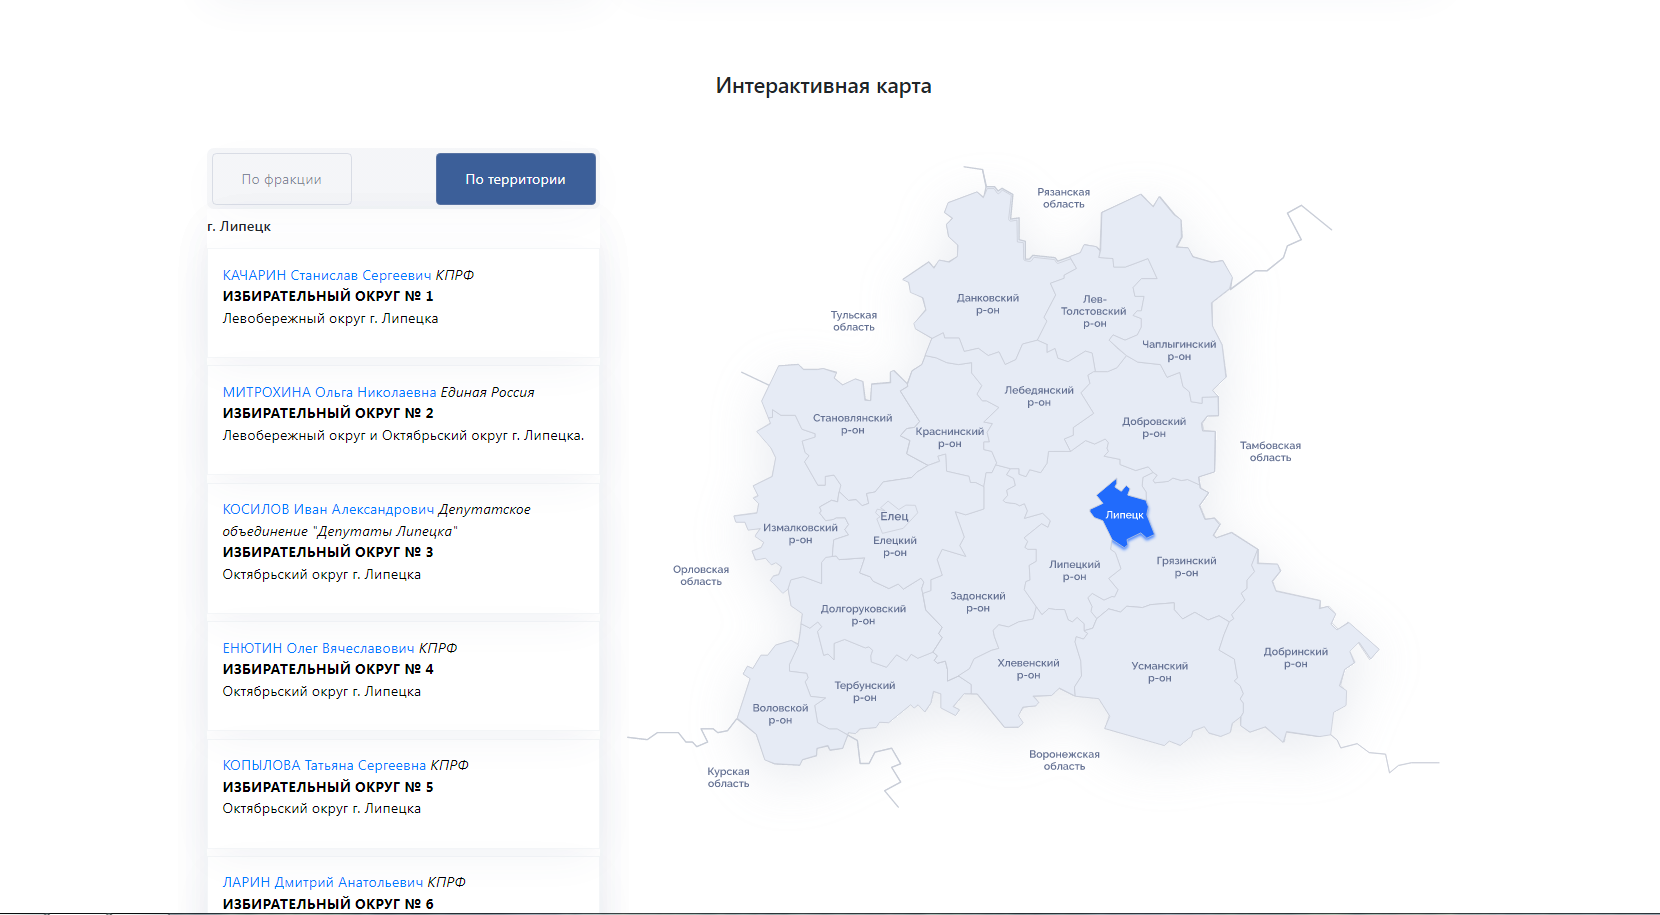
Task: Open КОСИЛОВ Иван Александрович deputy link
Action: [328, 509]
